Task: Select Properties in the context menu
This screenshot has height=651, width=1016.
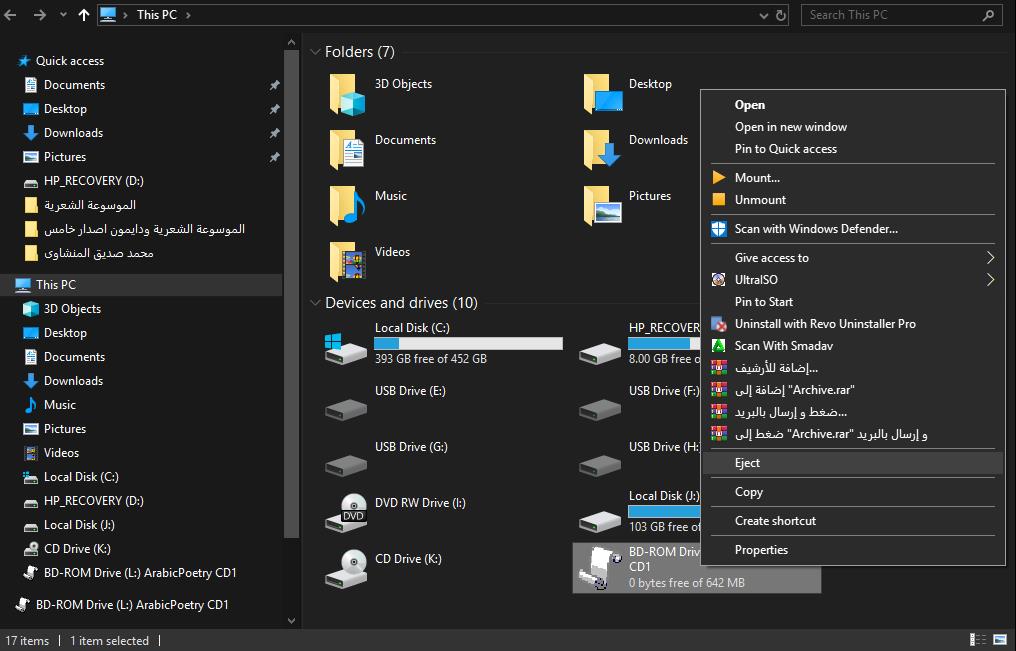Action: [x=761, y=550]
